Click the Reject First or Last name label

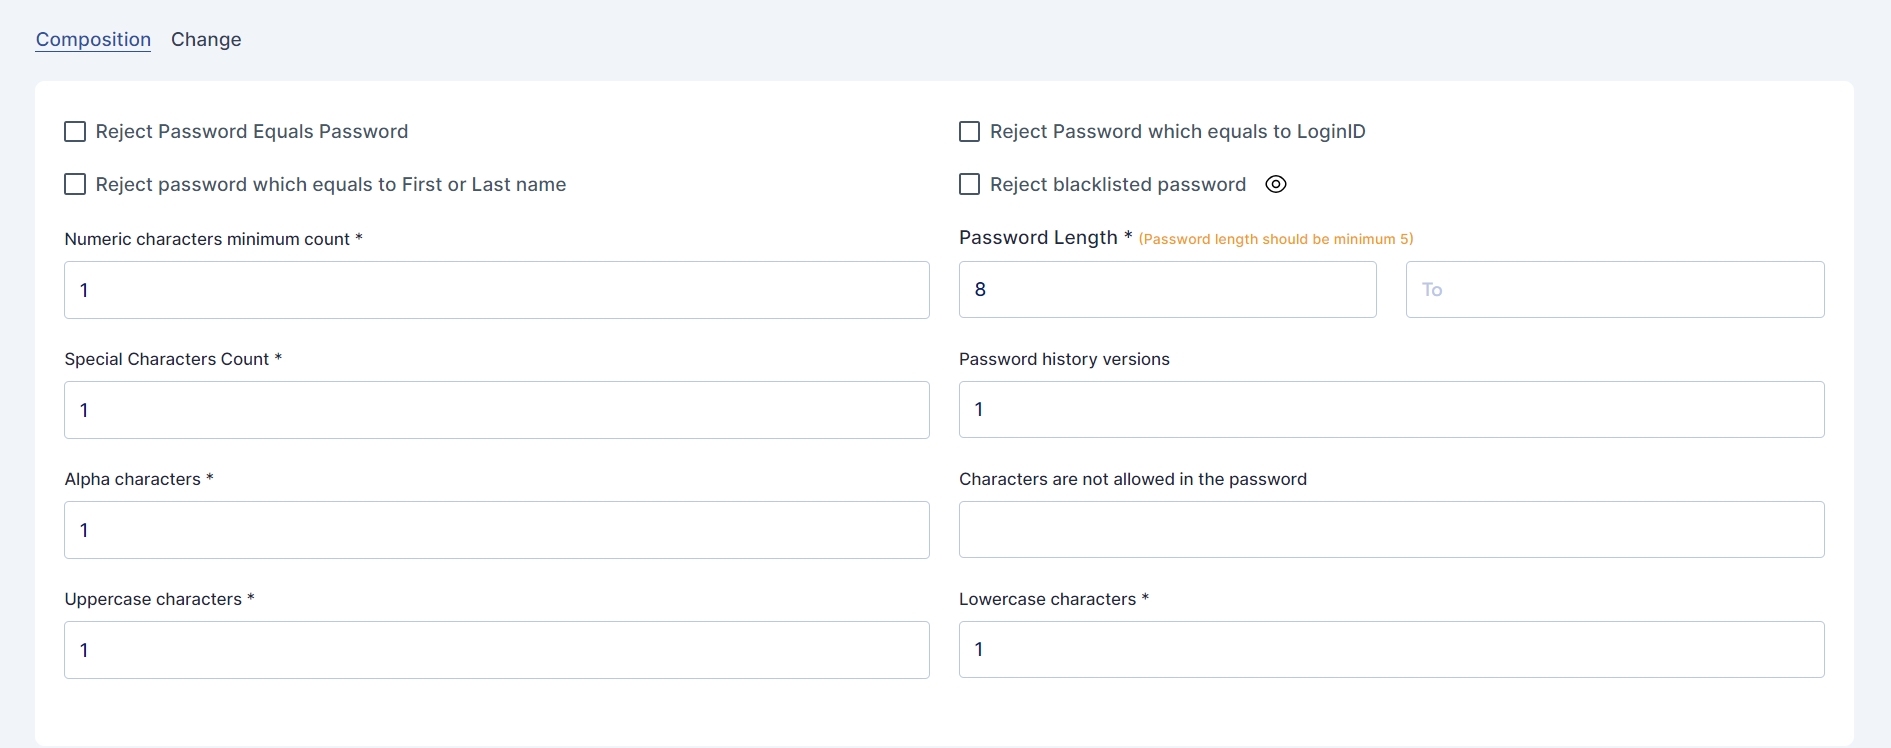pyautogui.click(x=330, y=185)
